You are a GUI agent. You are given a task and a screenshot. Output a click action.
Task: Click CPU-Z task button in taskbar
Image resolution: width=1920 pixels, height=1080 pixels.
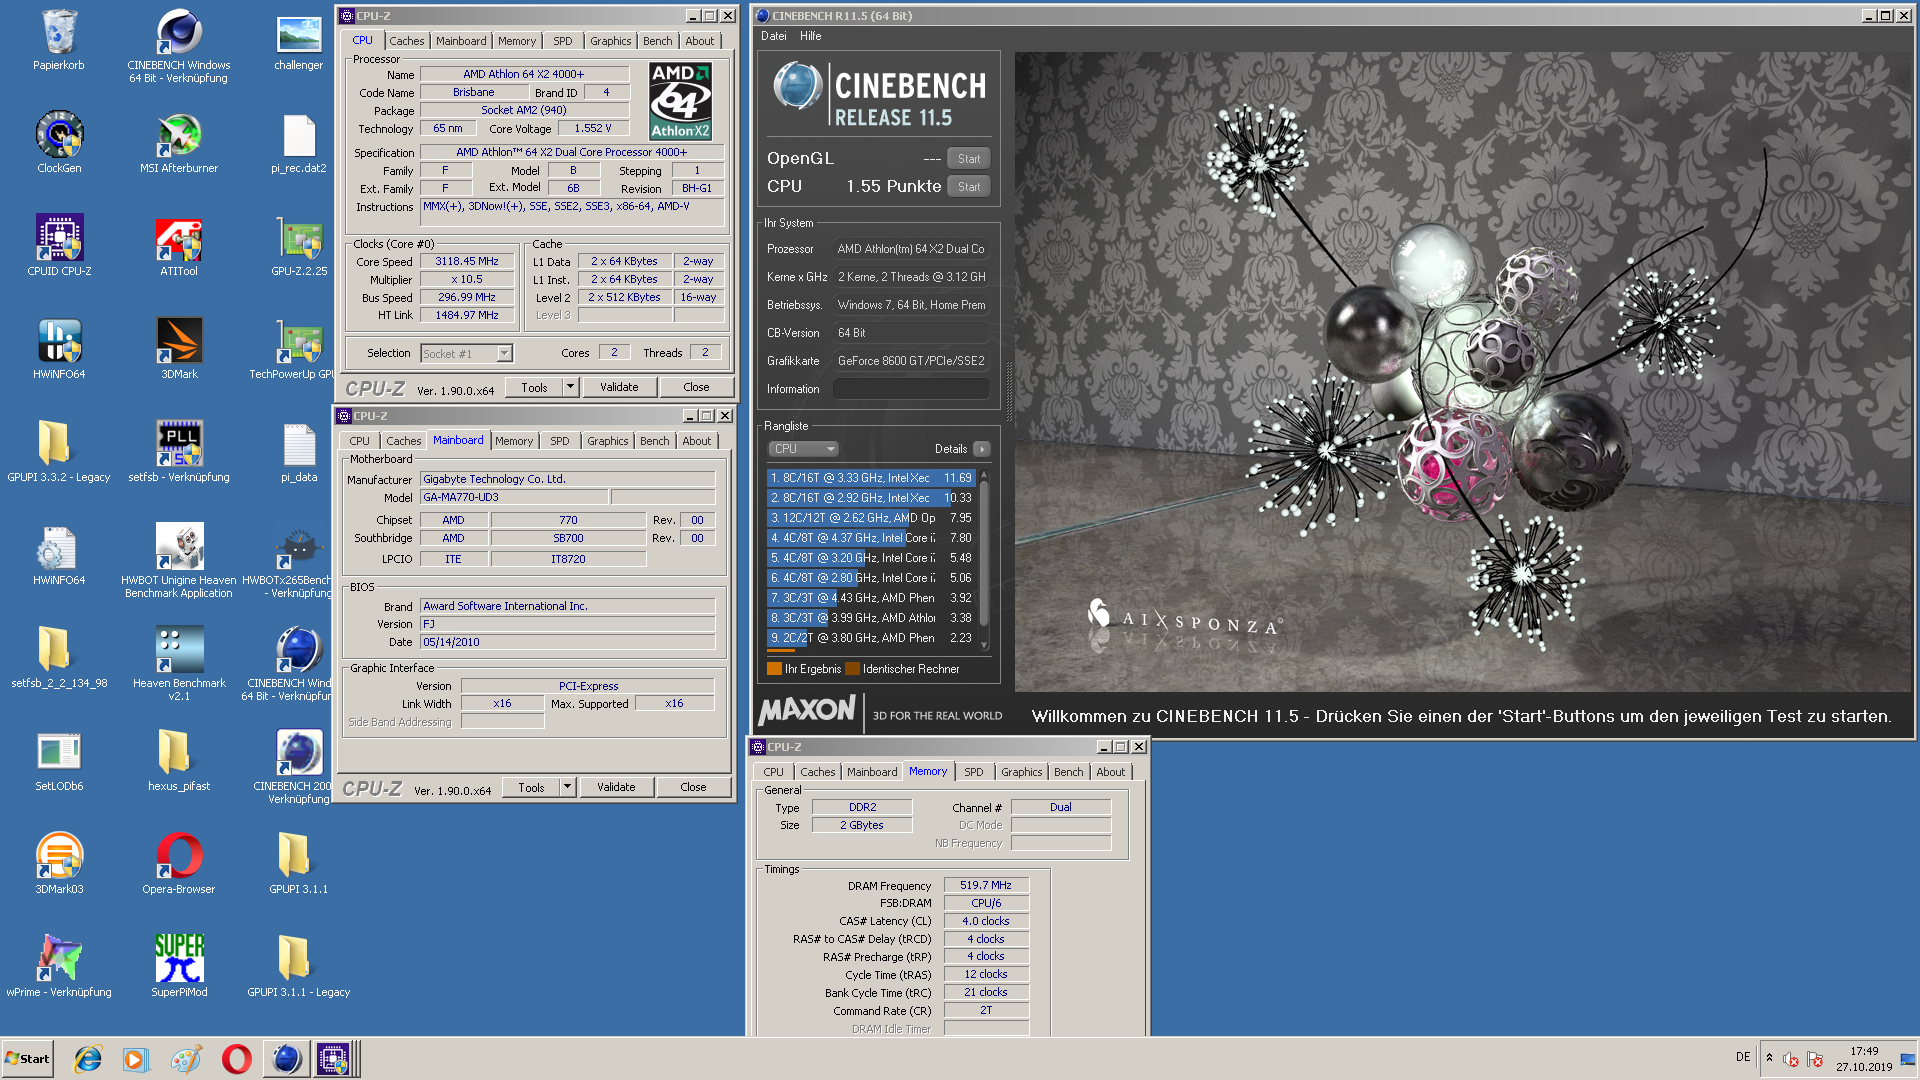click(x=333, y=1059)
